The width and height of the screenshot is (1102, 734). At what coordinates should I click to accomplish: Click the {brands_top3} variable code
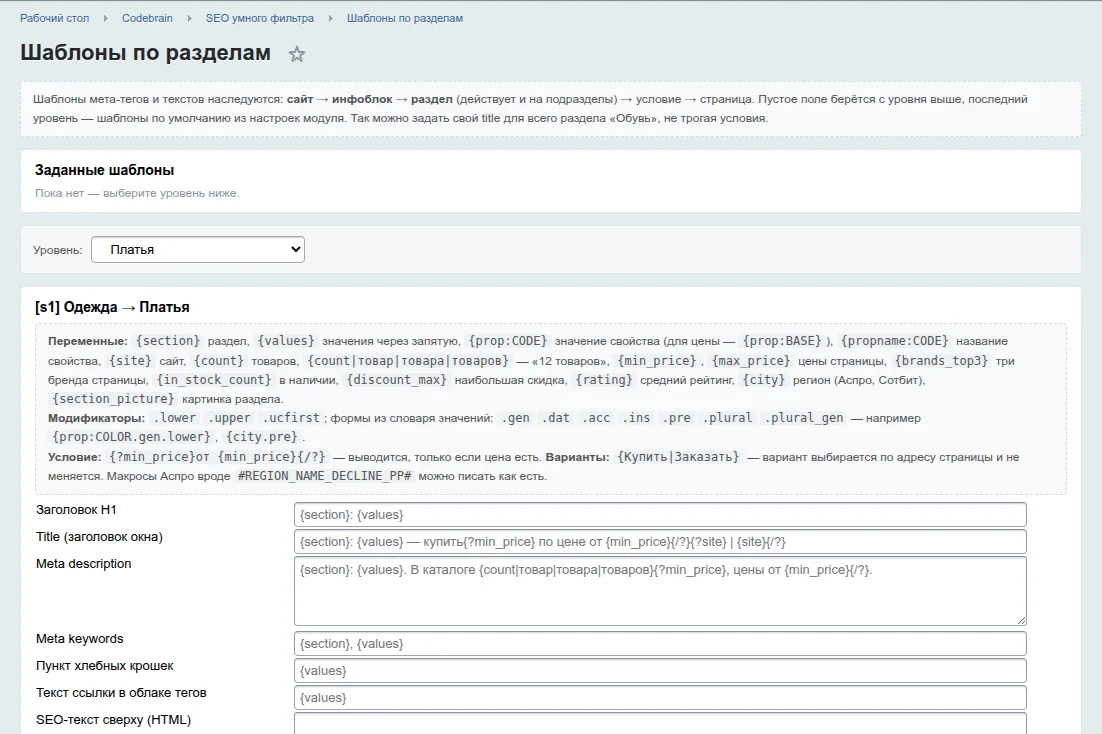pyautogui.click(x=942, y=361)
